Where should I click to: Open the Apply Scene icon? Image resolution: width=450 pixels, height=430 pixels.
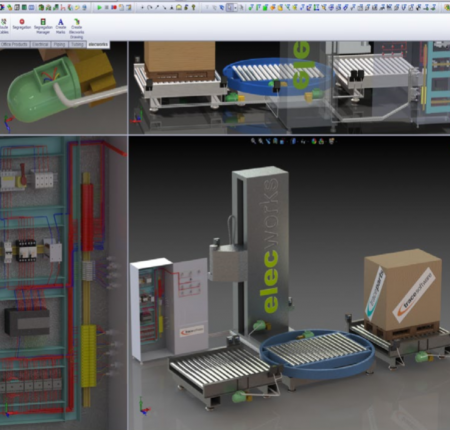tap(321, 141)
